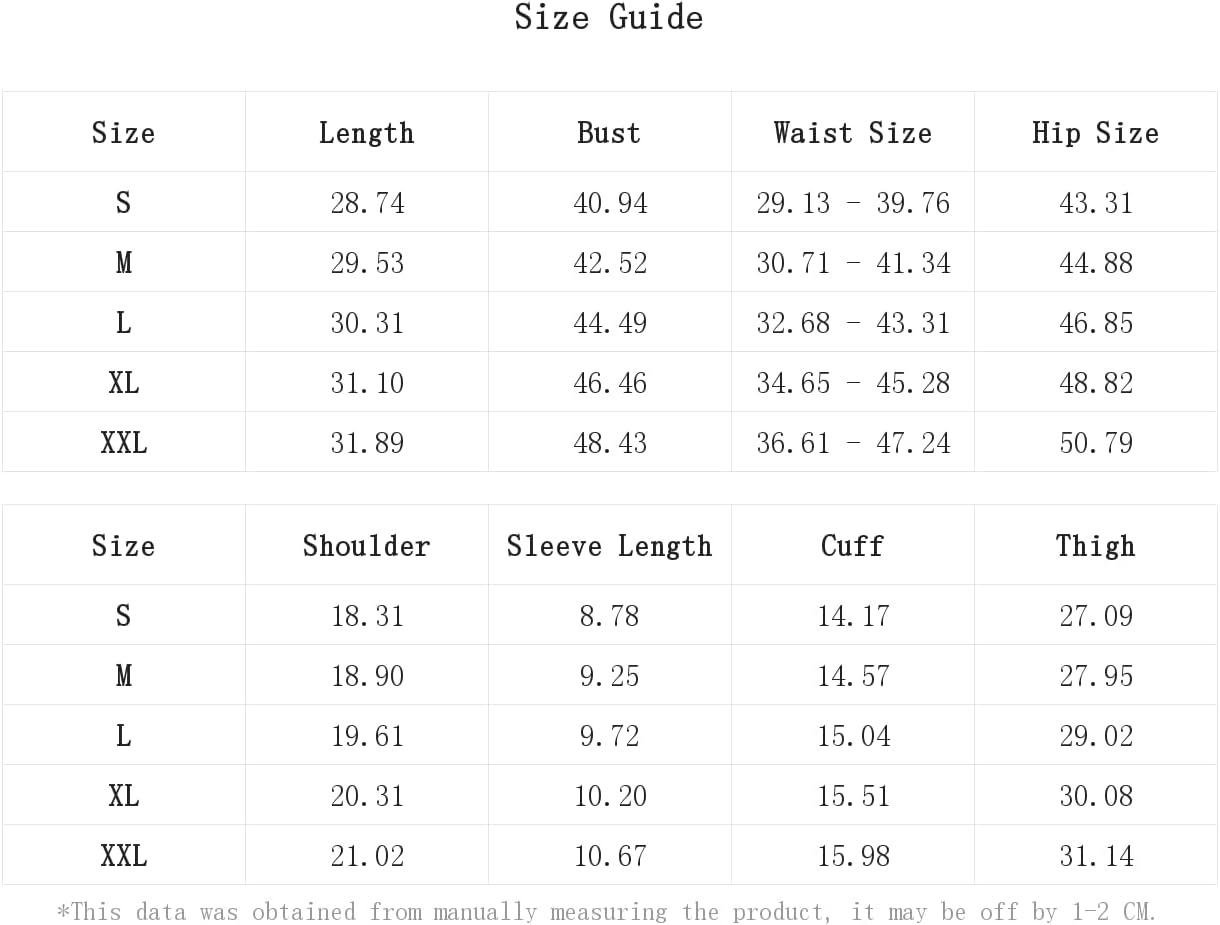Click shoulder value 21.02
This screenshot has width=1220, height=925.
[367, 856]
